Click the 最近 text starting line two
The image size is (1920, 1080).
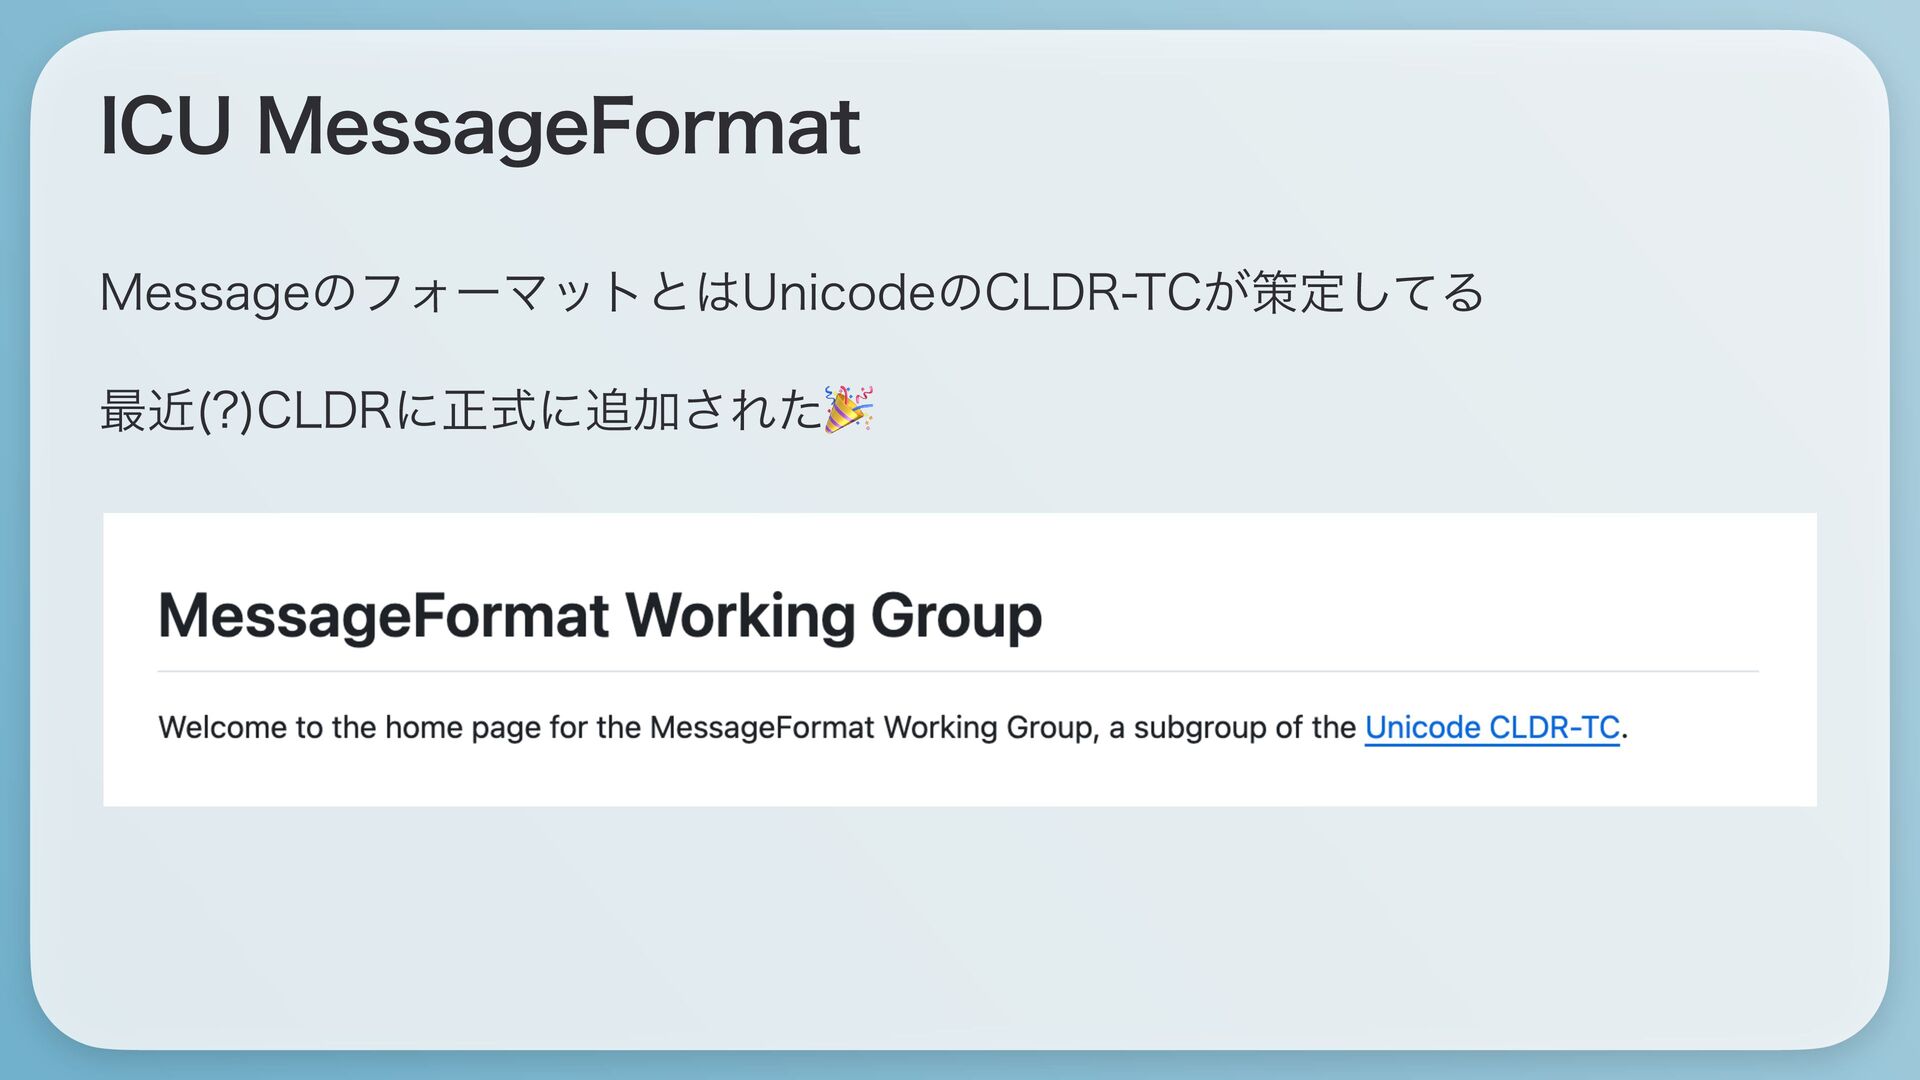(x=147, y=411)
